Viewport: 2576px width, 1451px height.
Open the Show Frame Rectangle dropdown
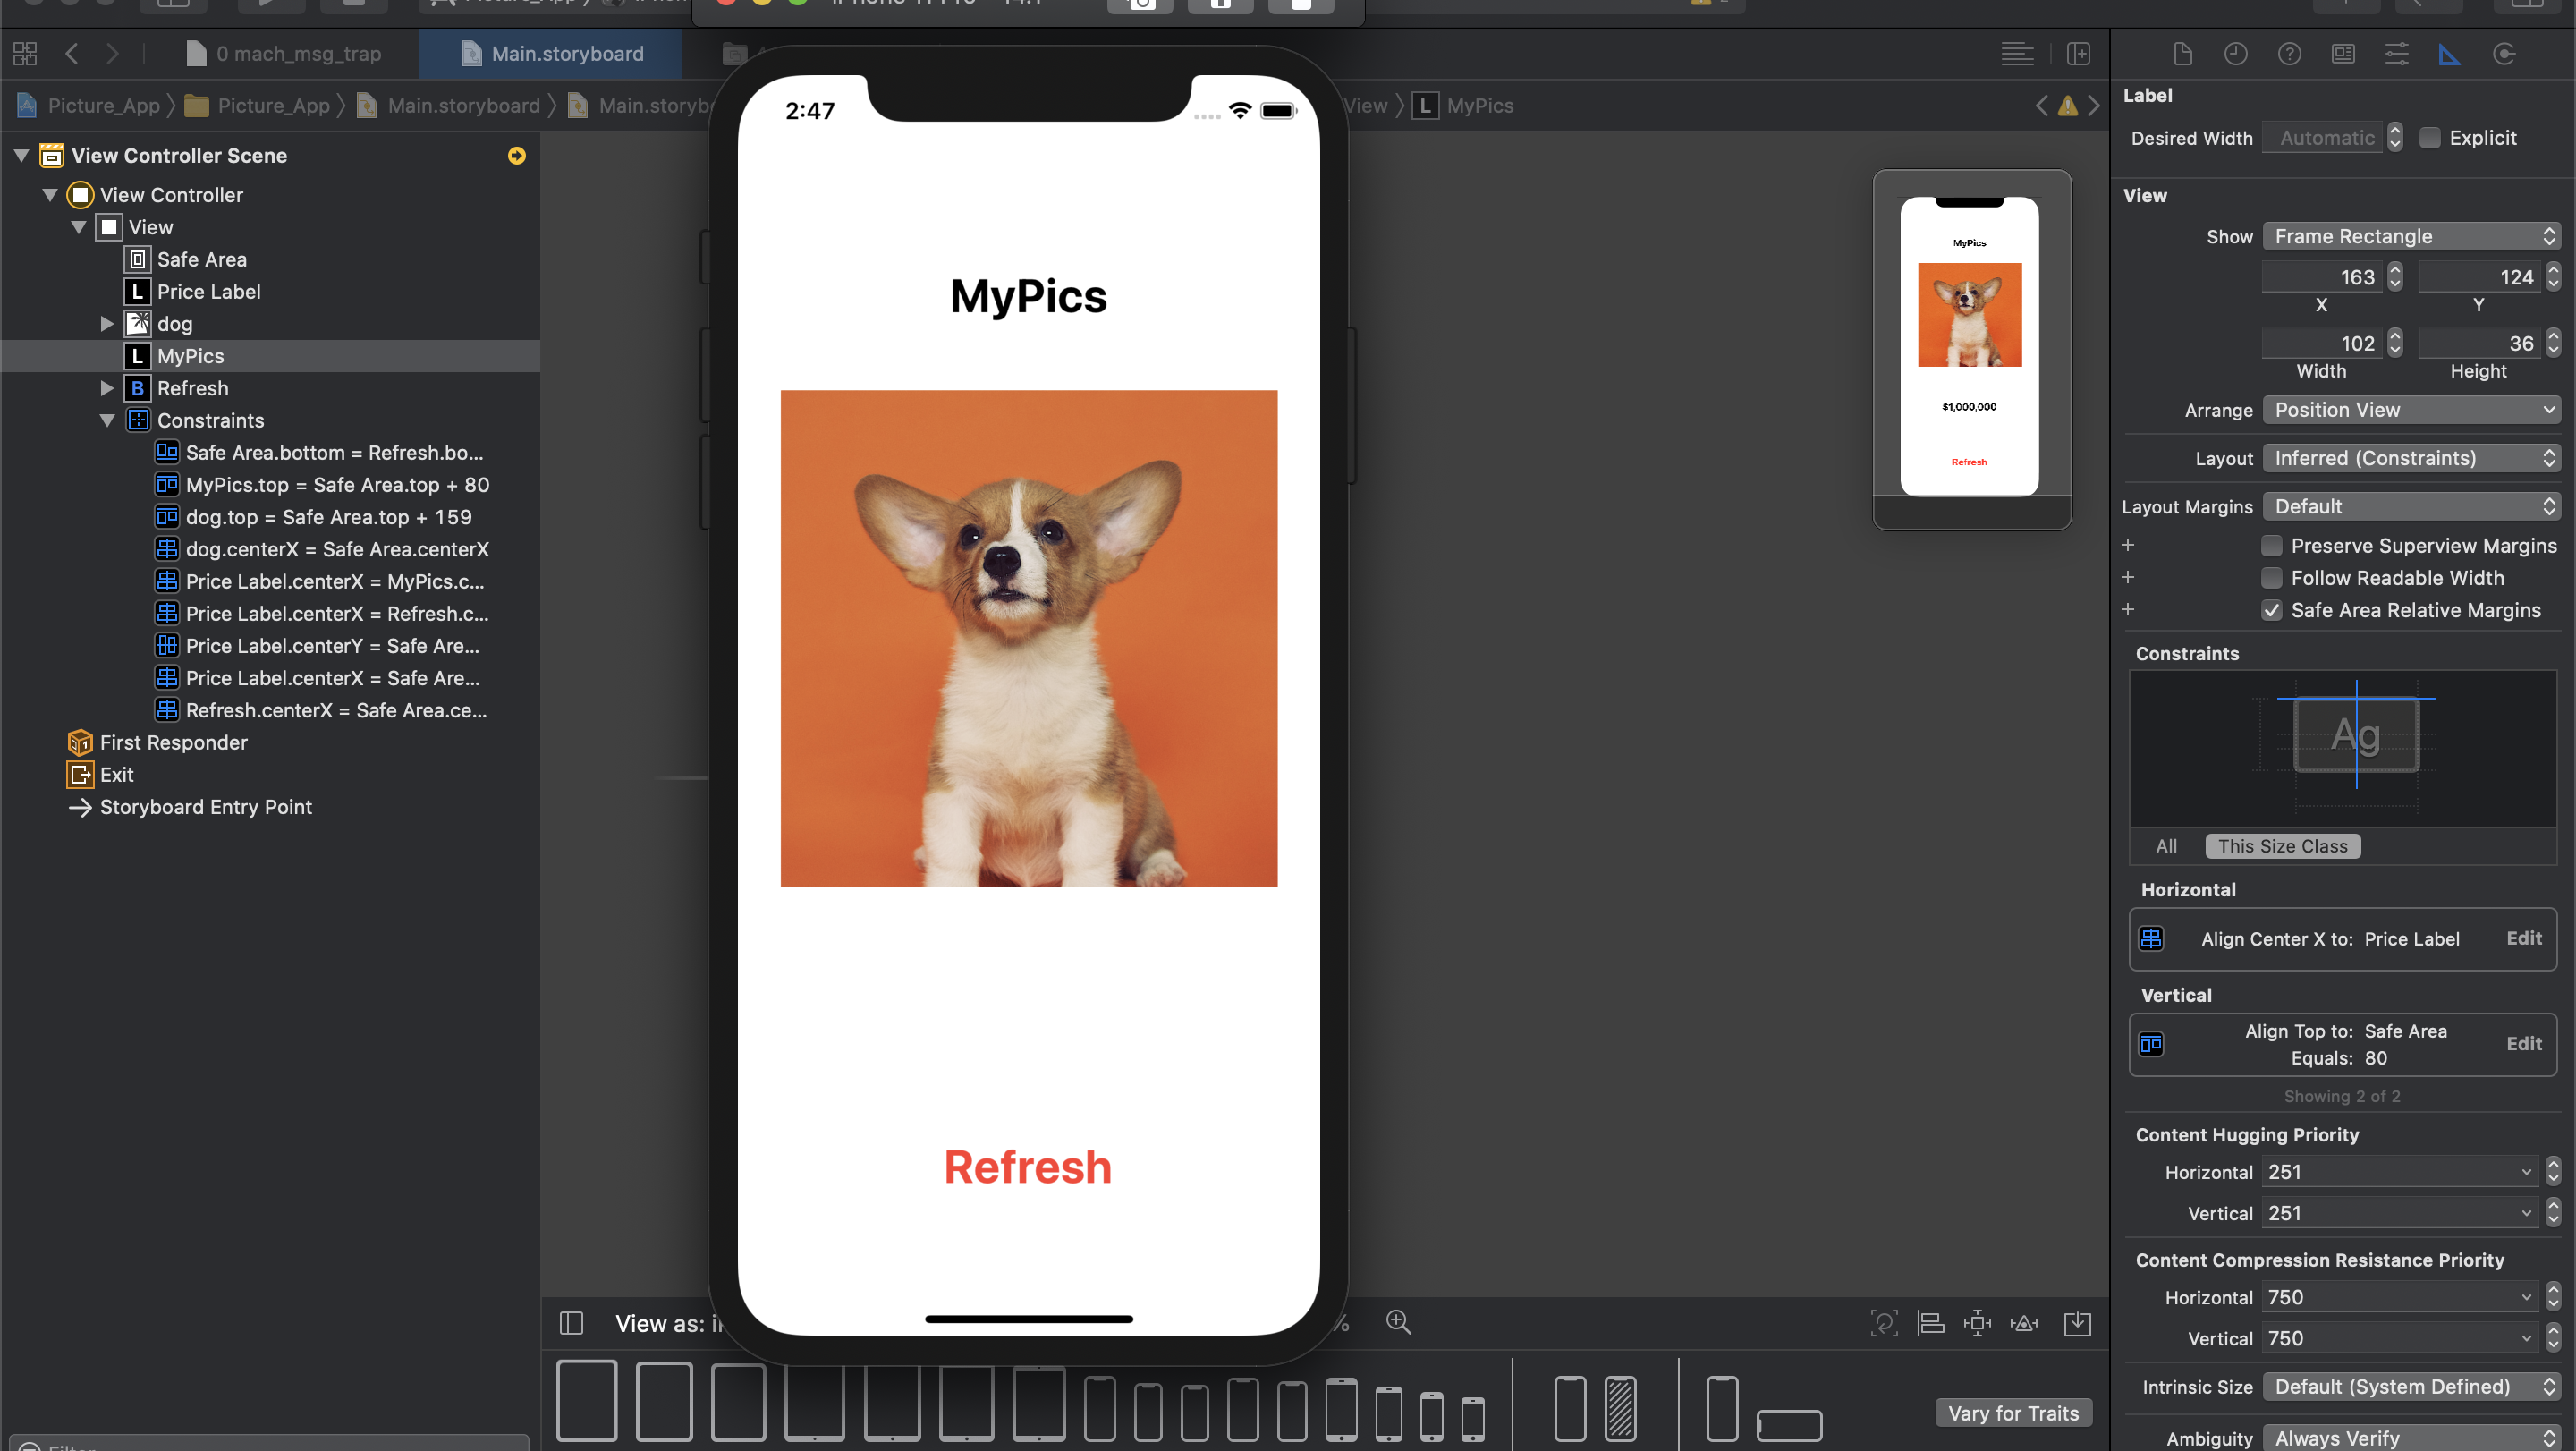(x=2410, y=236)
